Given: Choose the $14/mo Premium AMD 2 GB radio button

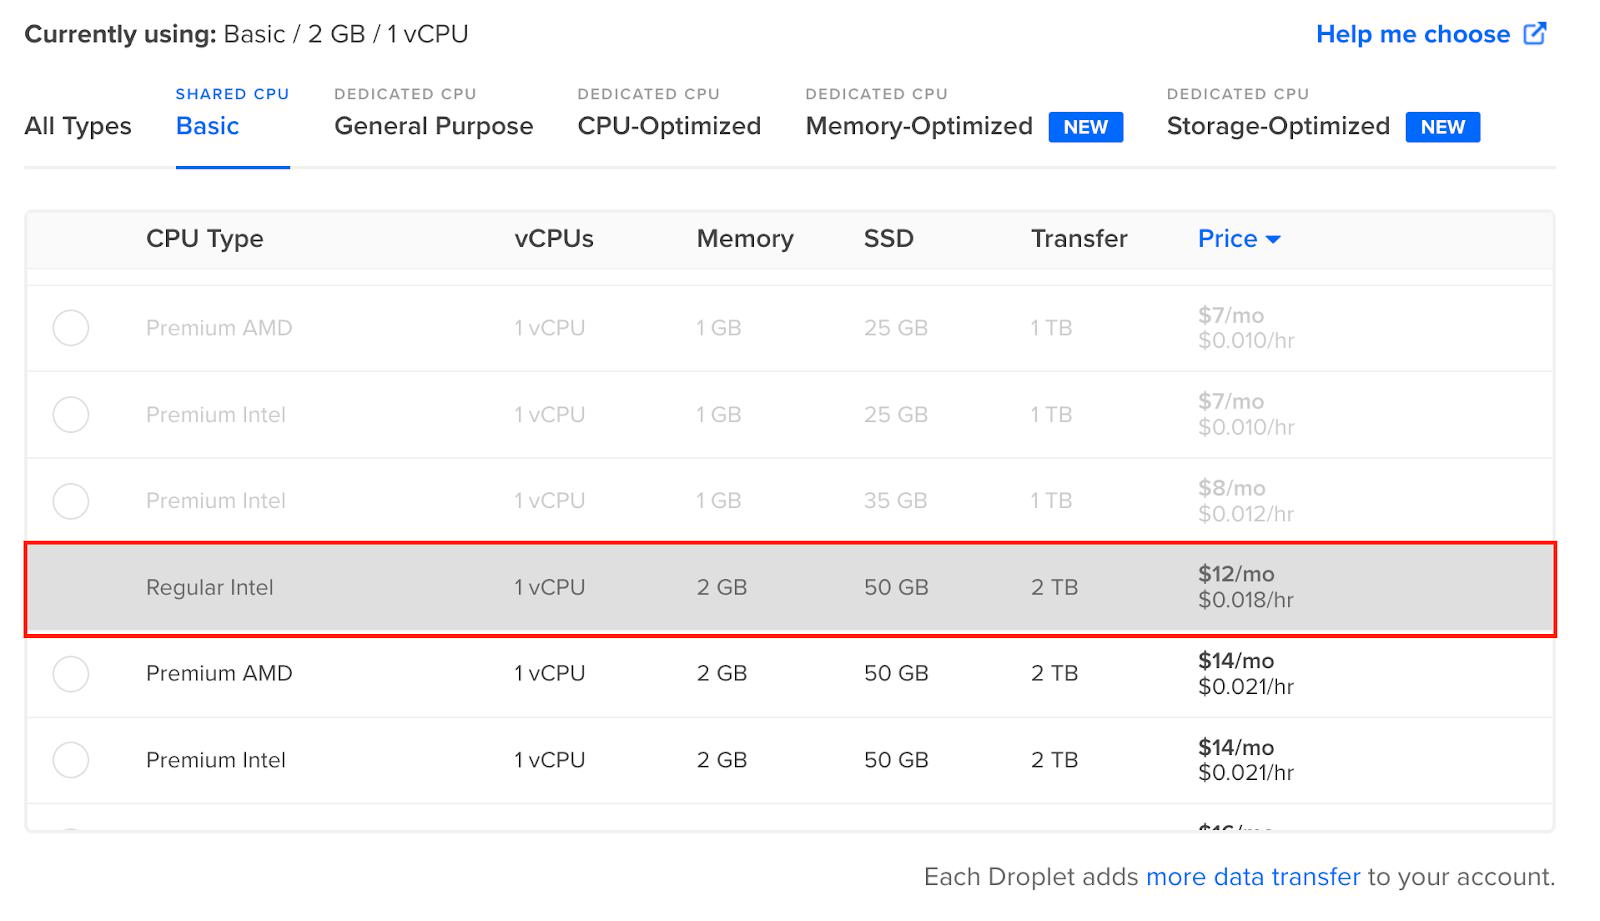Looking at the screenshot, I should tap(71, 674).
